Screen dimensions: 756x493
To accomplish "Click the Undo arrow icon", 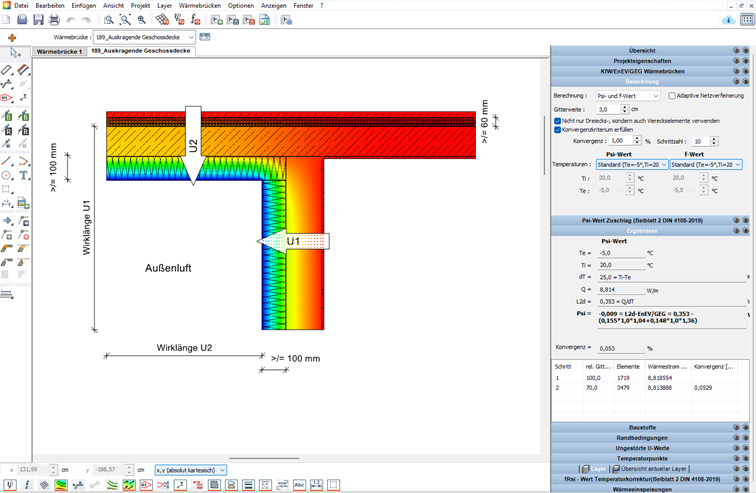I will coord(70,20).
